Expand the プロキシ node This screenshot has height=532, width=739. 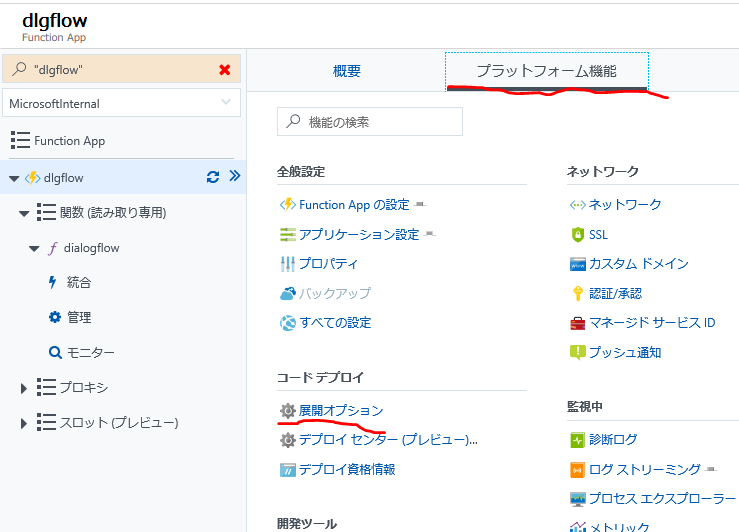[24, 388]
